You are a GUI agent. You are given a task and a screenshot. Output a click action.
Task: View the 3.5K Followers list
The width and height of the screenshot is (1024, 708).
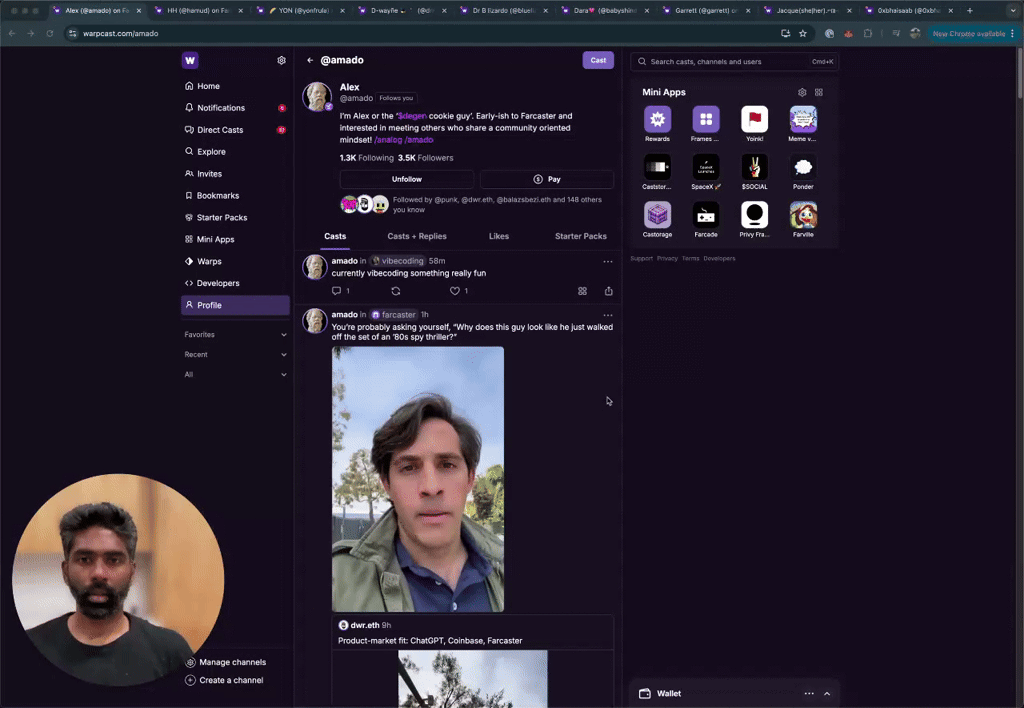[425, 158]
